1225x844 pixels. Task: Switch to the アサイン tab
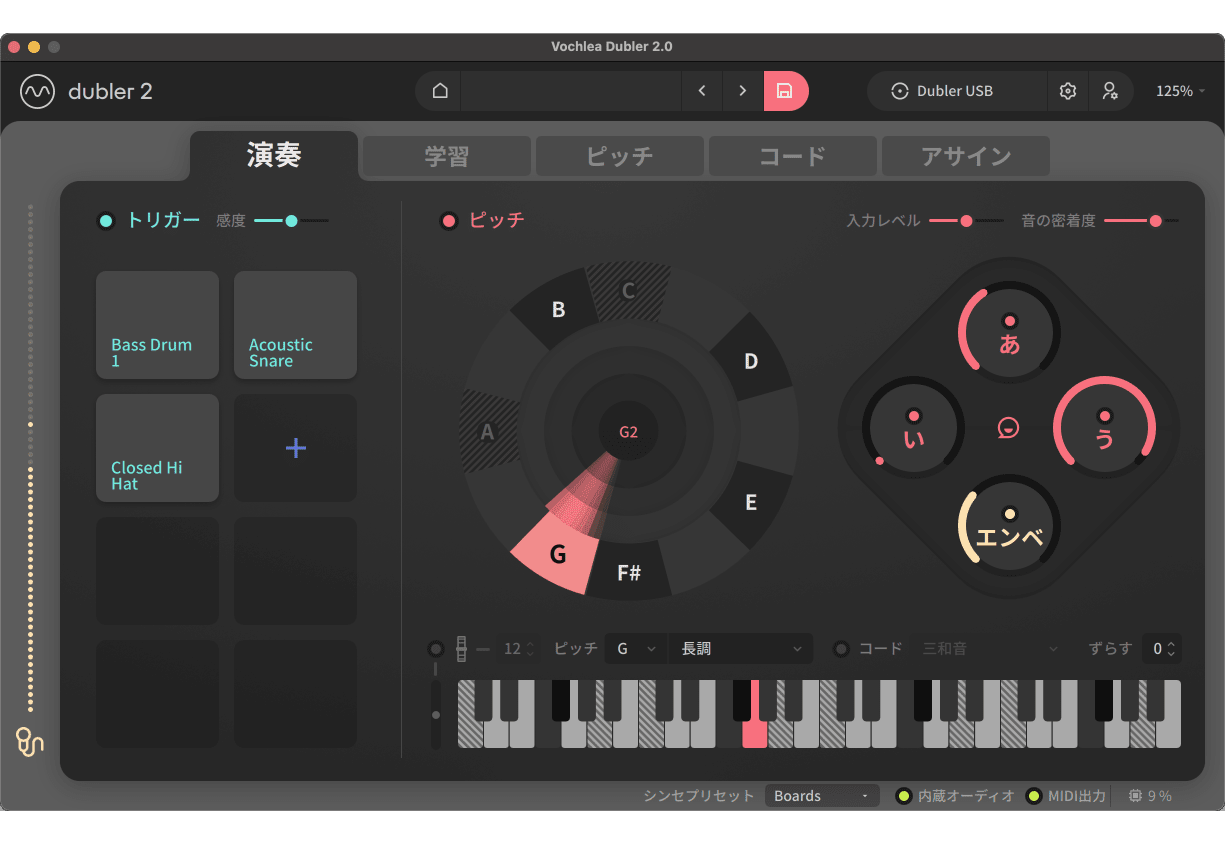(966, 157)
